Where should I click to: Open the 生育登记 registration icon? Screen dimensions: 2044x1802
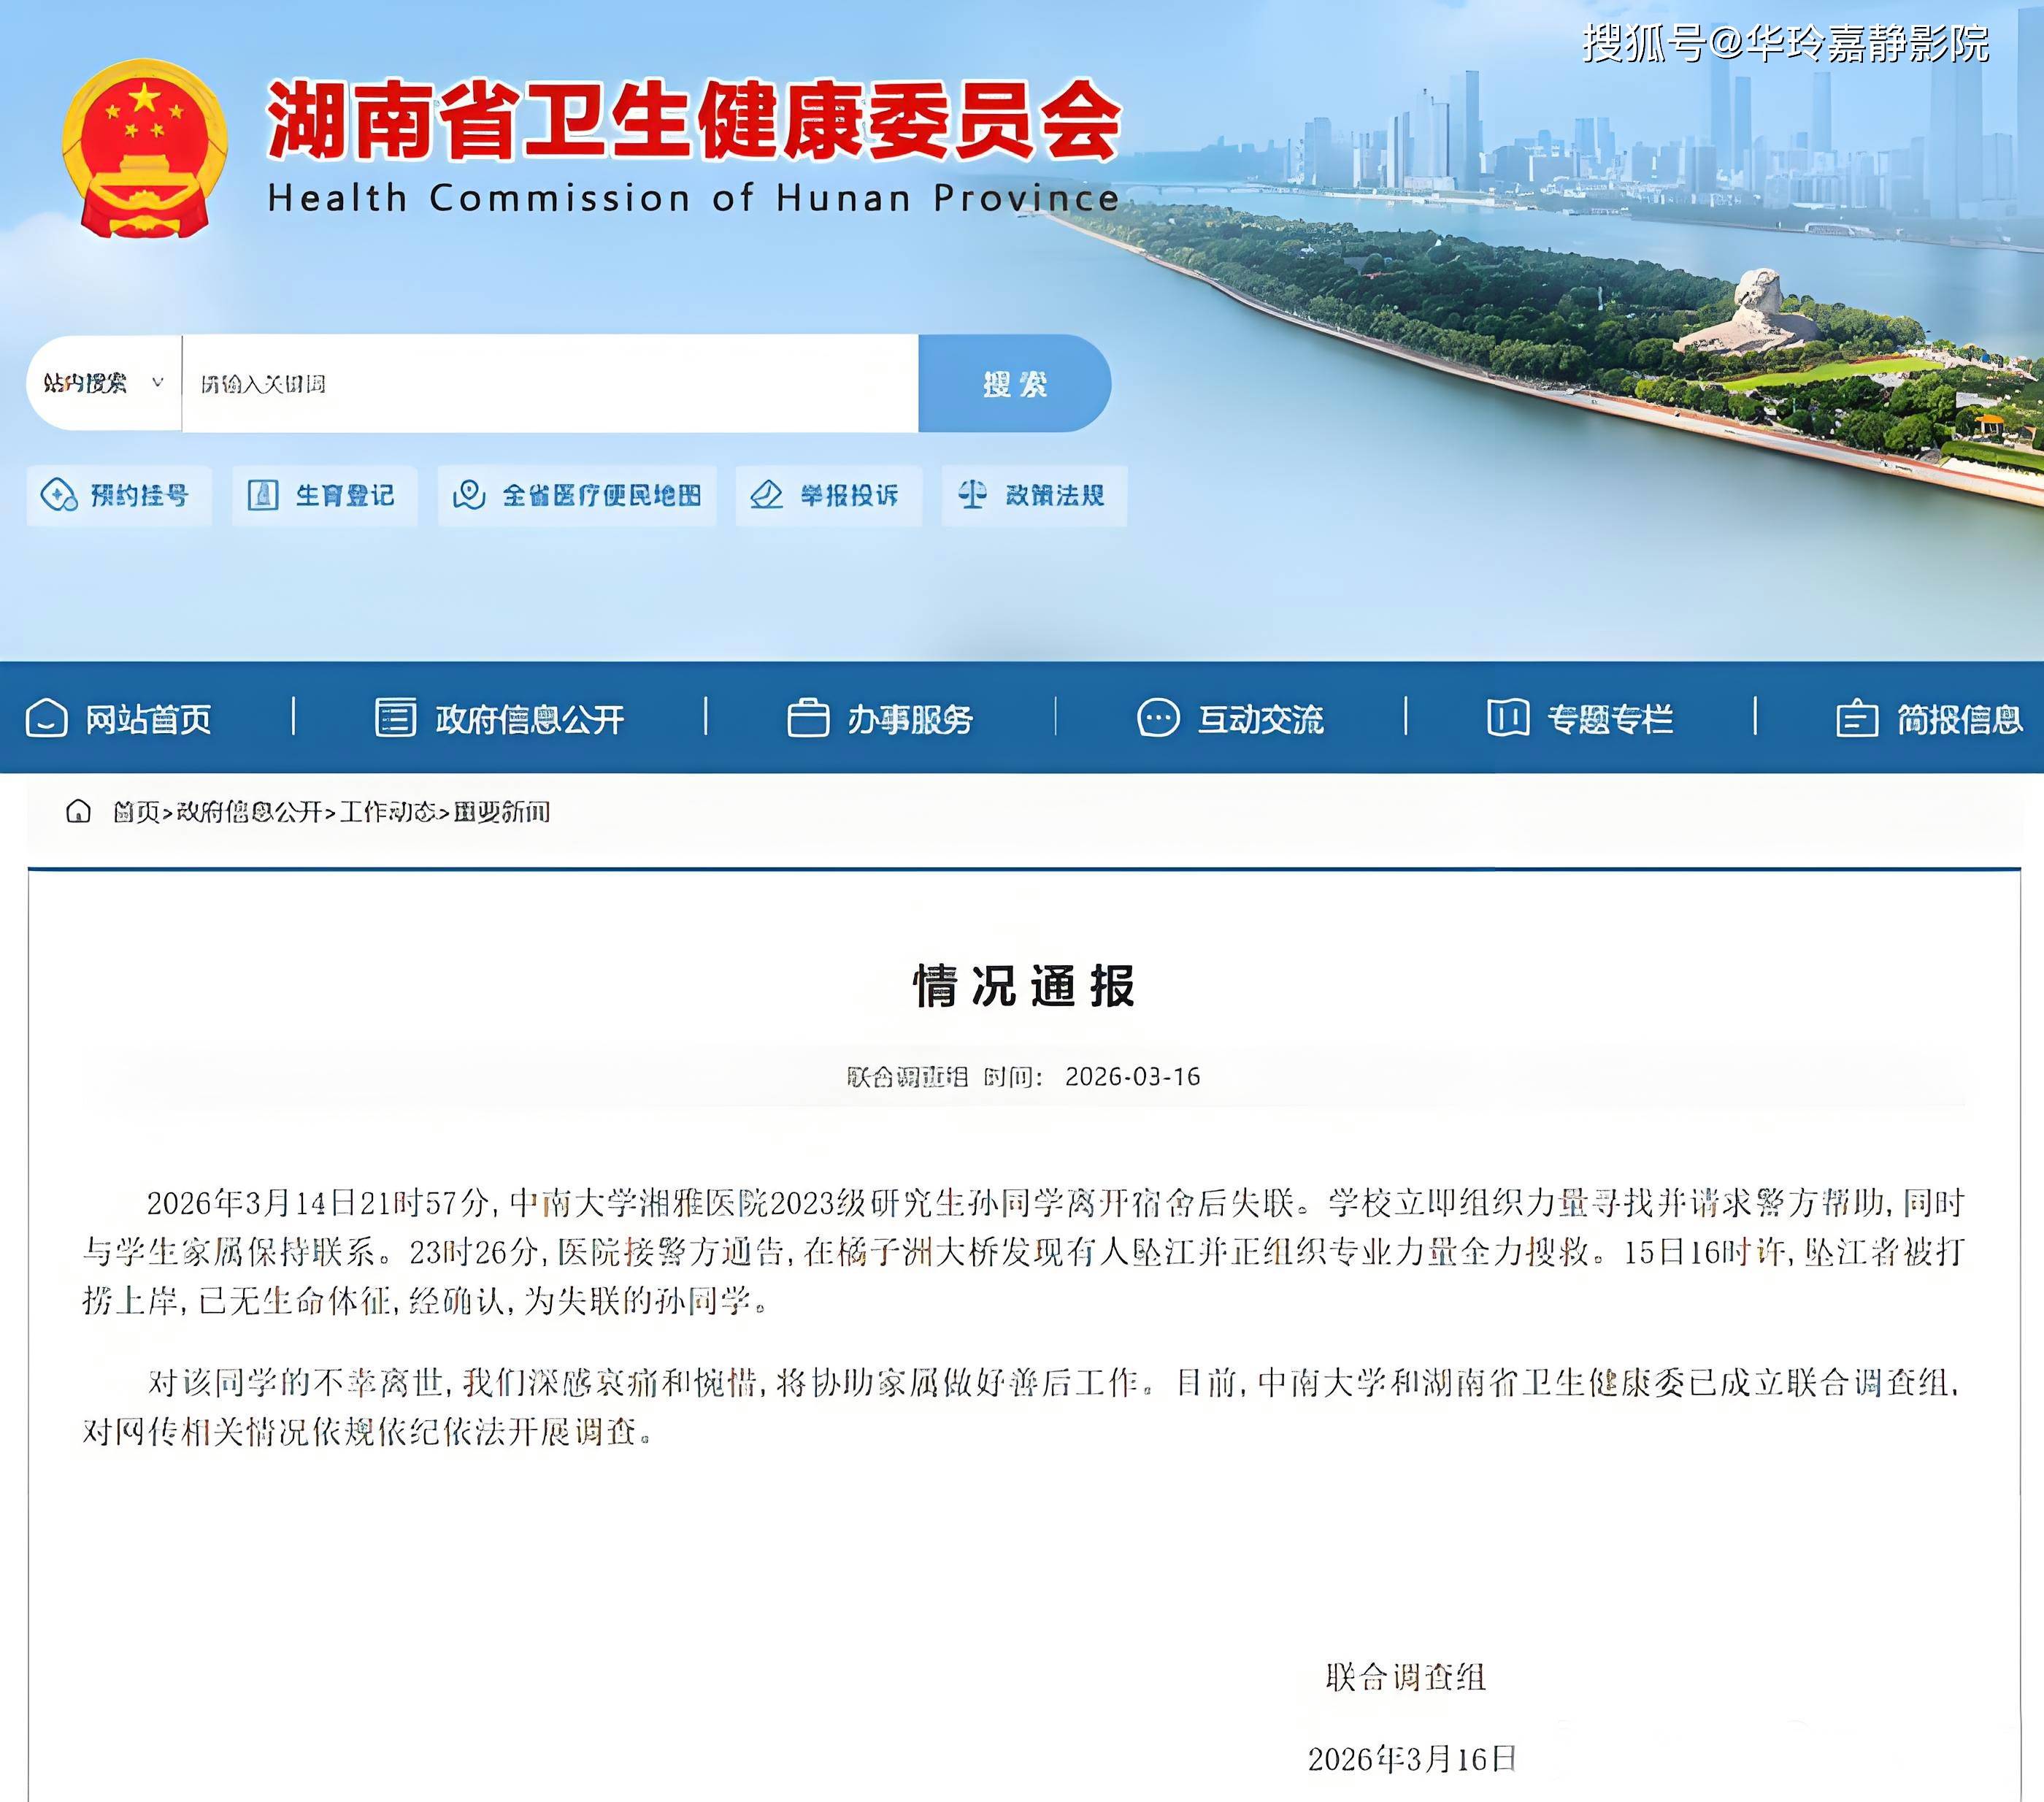pos(264,496)
